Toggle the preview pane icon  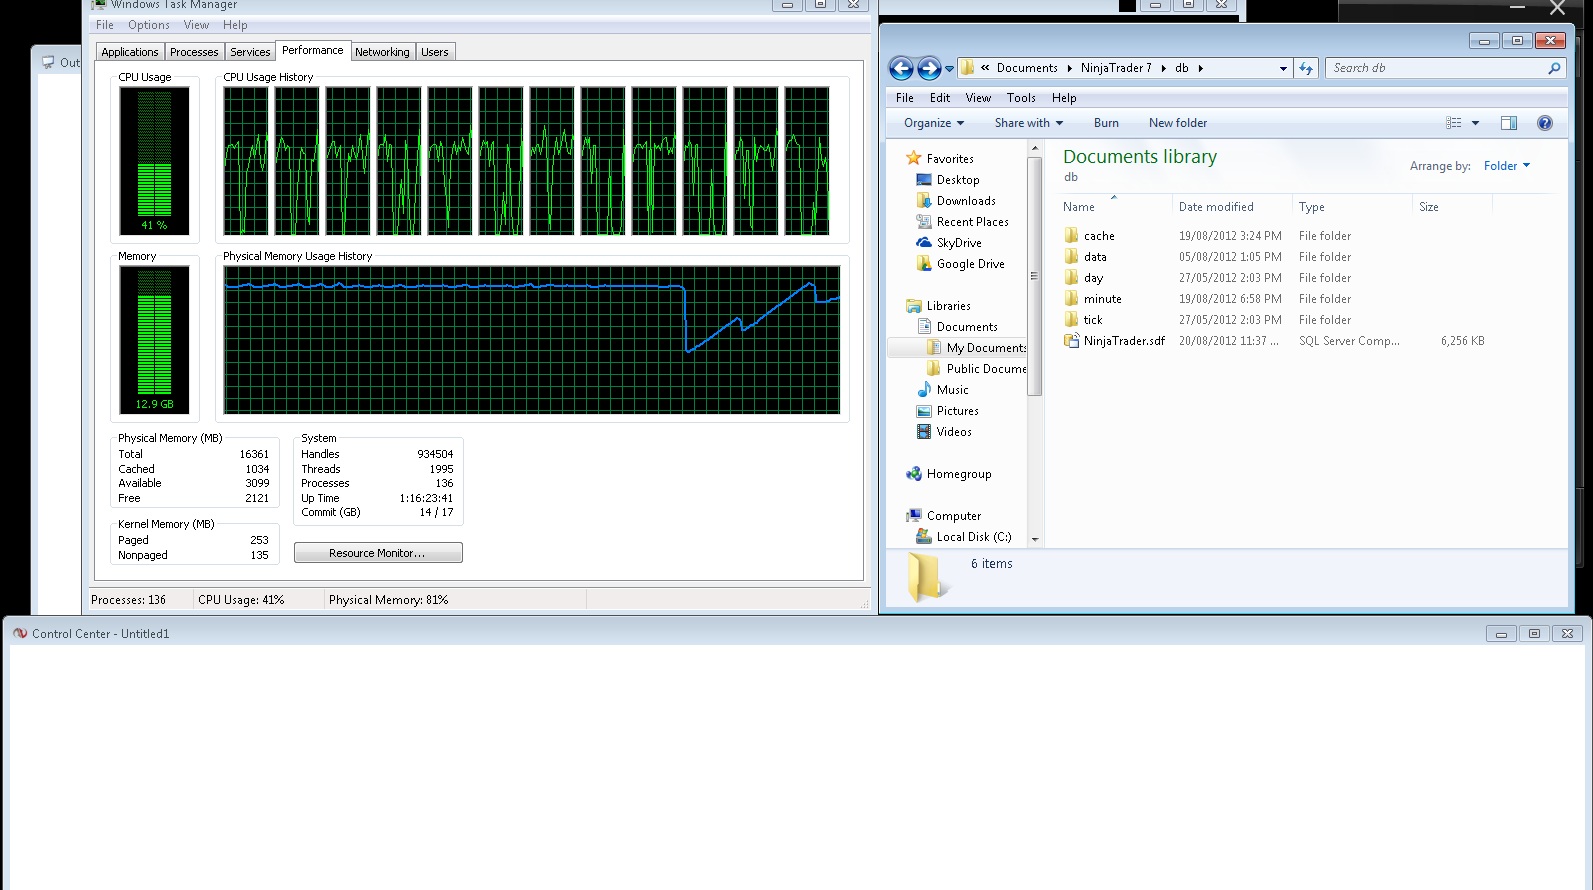click(1508, 123)
